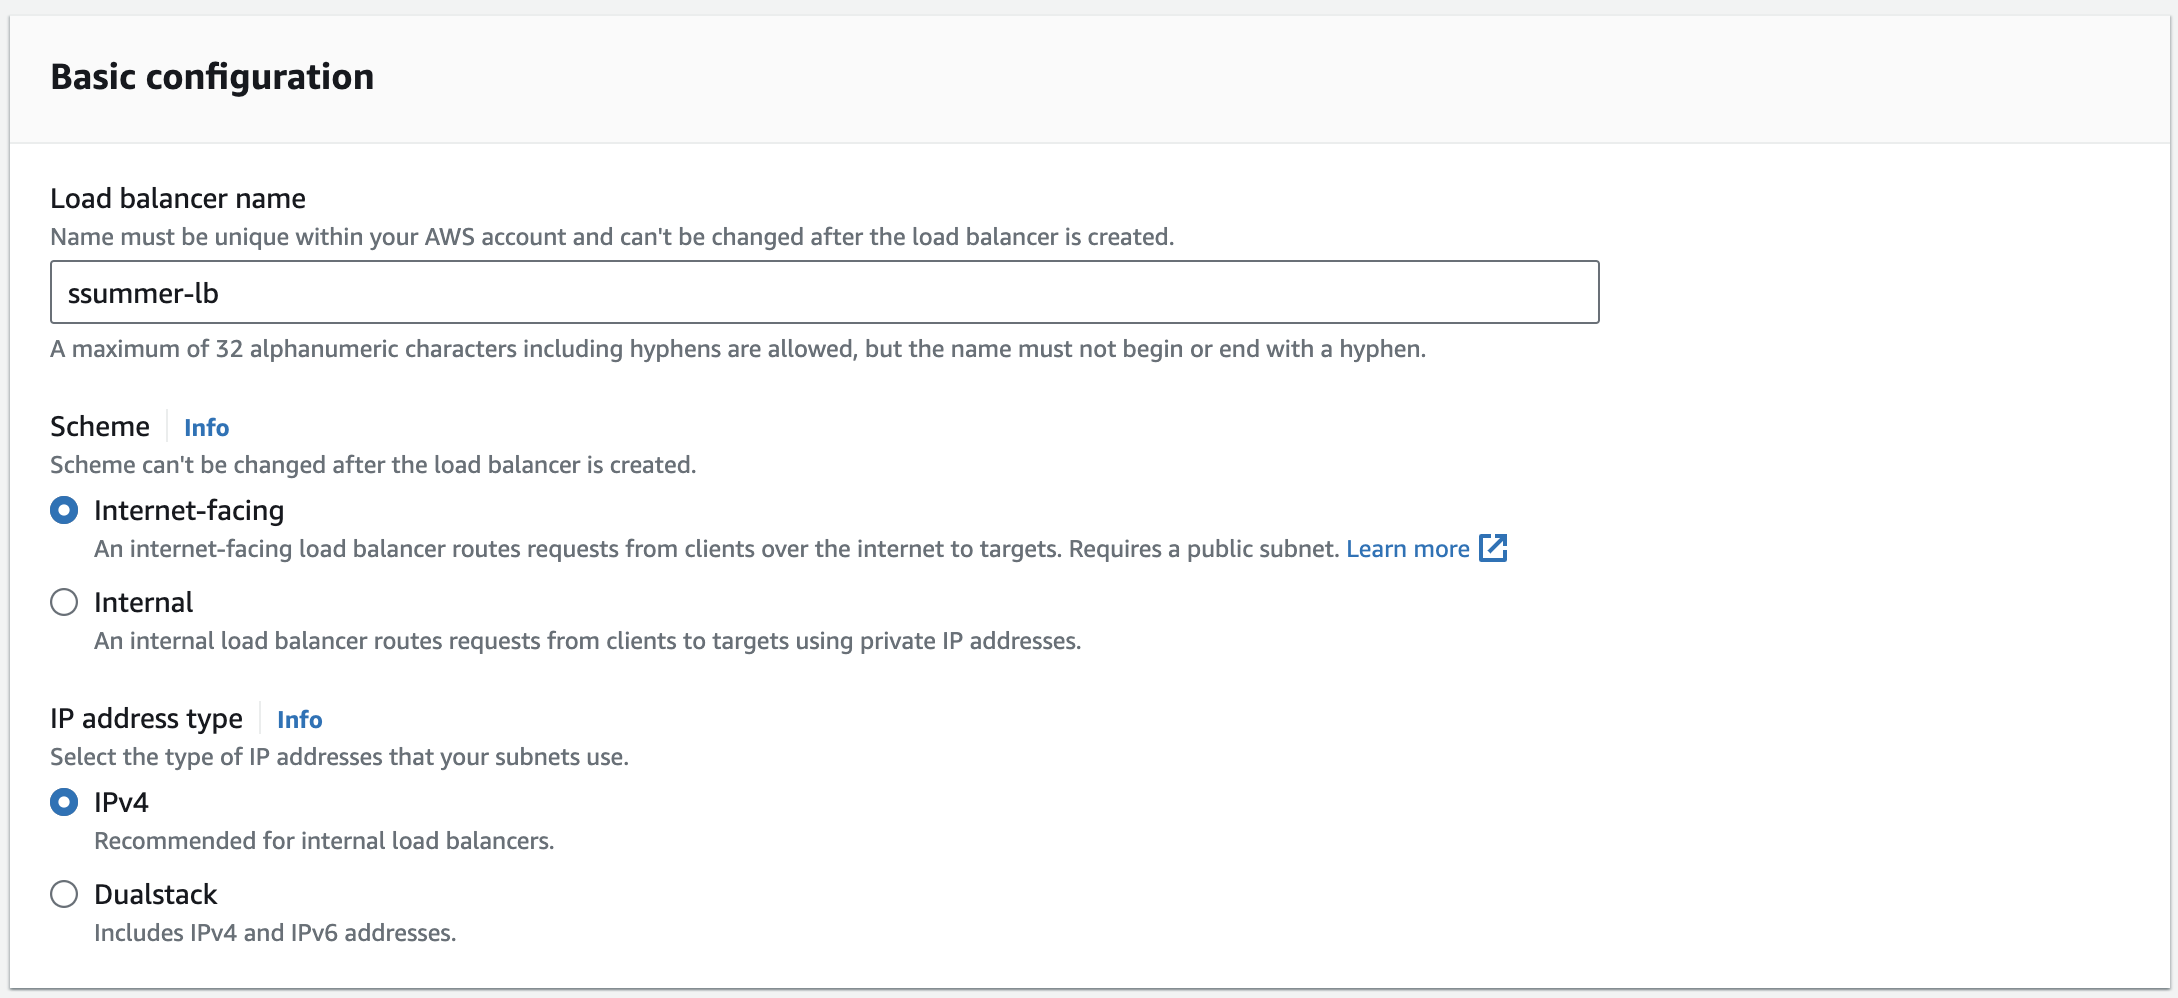This screenshot has height=998, width=2178.
Task: Click the IPv4 option label text
Action: point(121,802)
